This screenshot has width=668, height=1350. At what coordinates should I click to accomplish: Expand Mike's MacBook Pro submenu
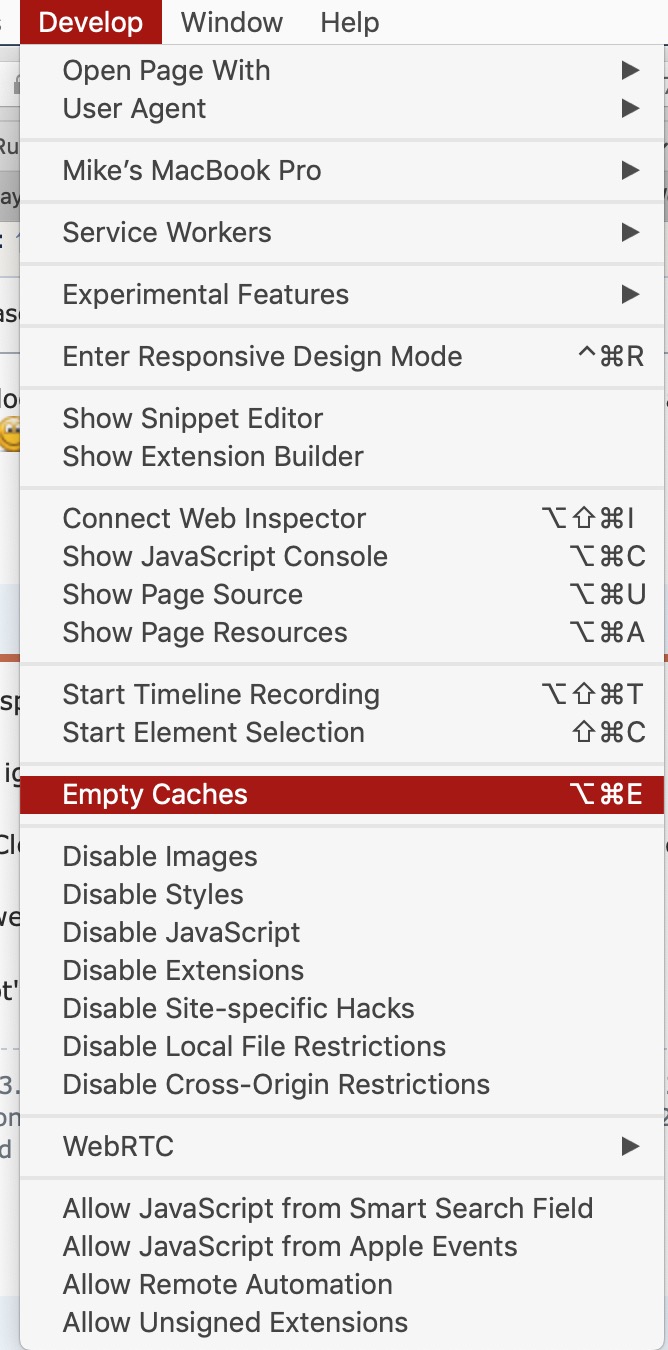click(342, 171)
